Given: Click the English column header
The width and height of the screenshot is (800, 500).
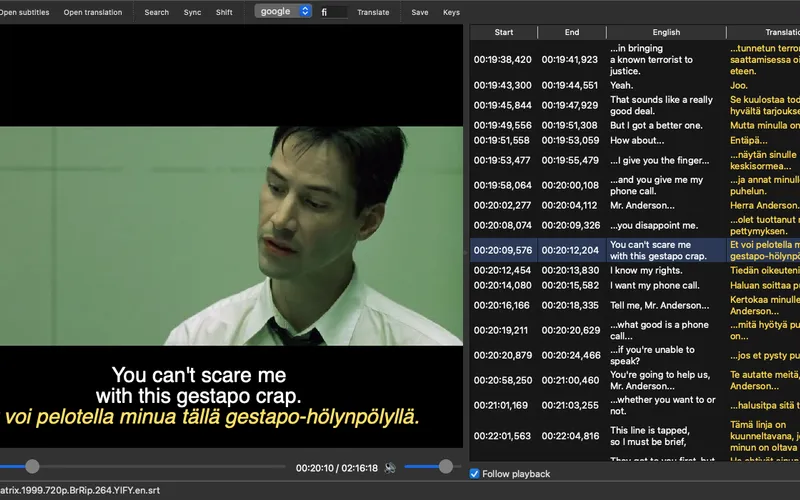Looking at the screenshot, I should point(666,32).
